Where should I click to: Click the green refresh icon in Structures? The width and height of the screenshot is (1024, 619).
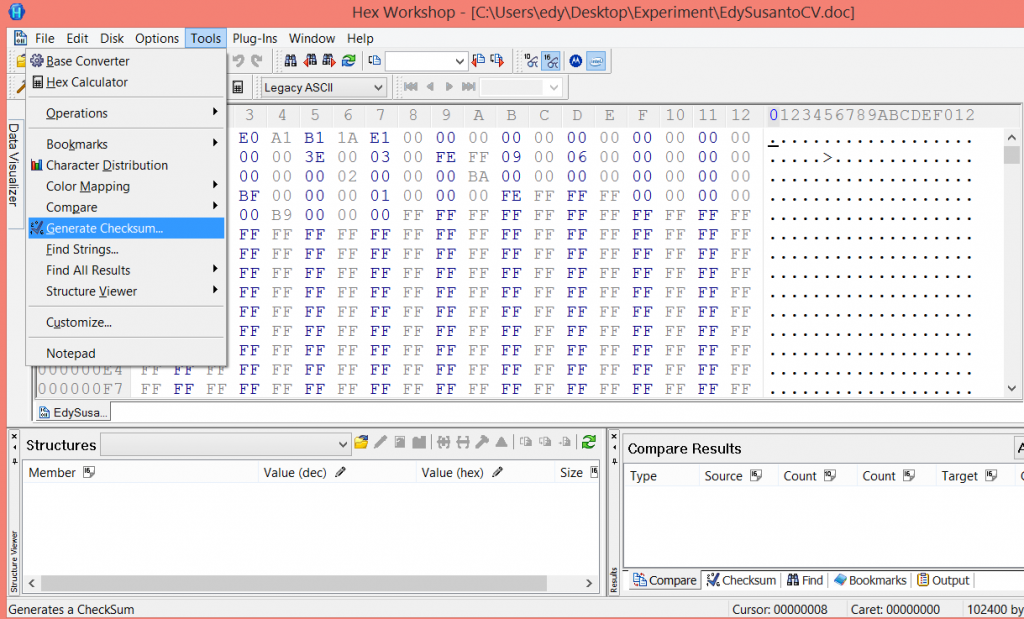[589, 442]
